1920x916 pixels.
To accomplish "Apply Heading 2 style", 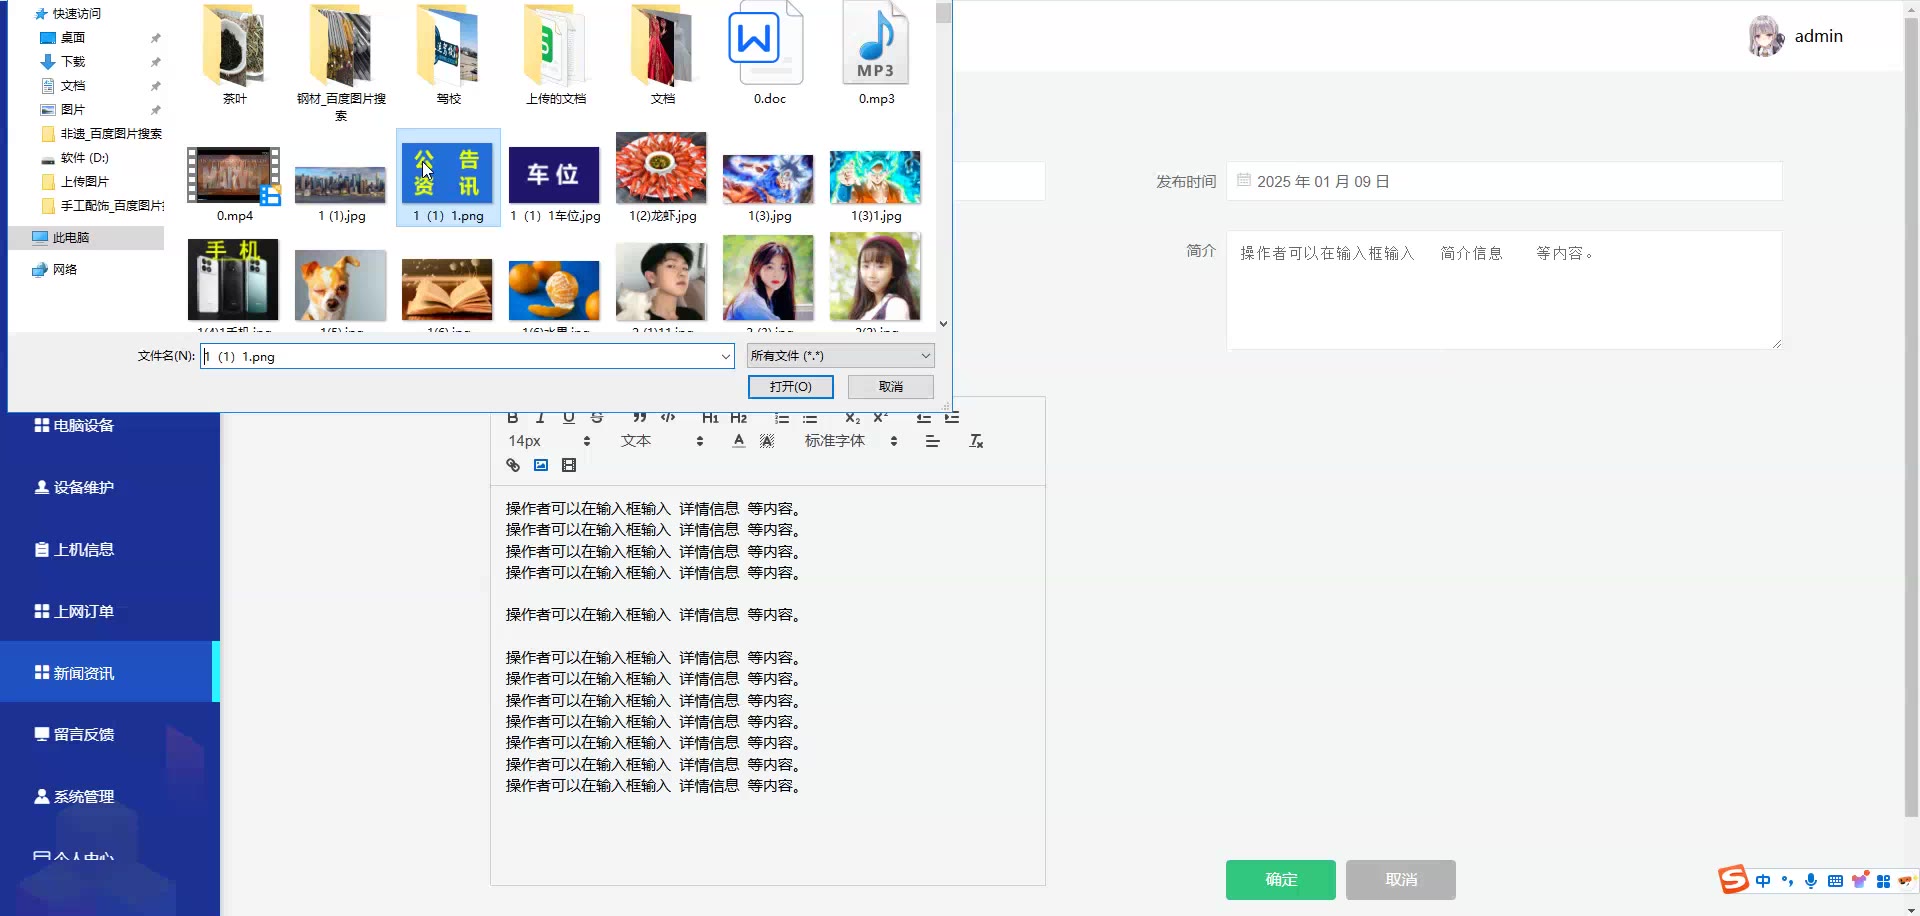I will click(739, 418).
